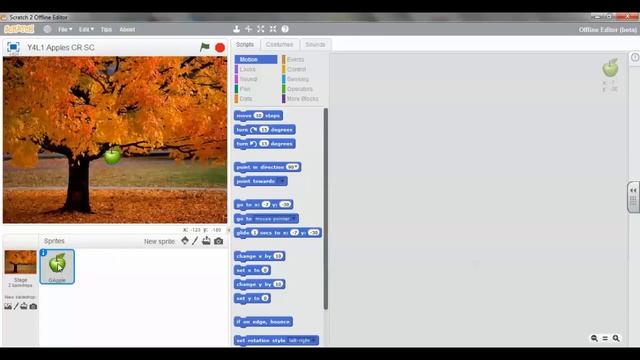Select the Motion block category
This screenshot has width=640, height=360.
click(256, 60)
